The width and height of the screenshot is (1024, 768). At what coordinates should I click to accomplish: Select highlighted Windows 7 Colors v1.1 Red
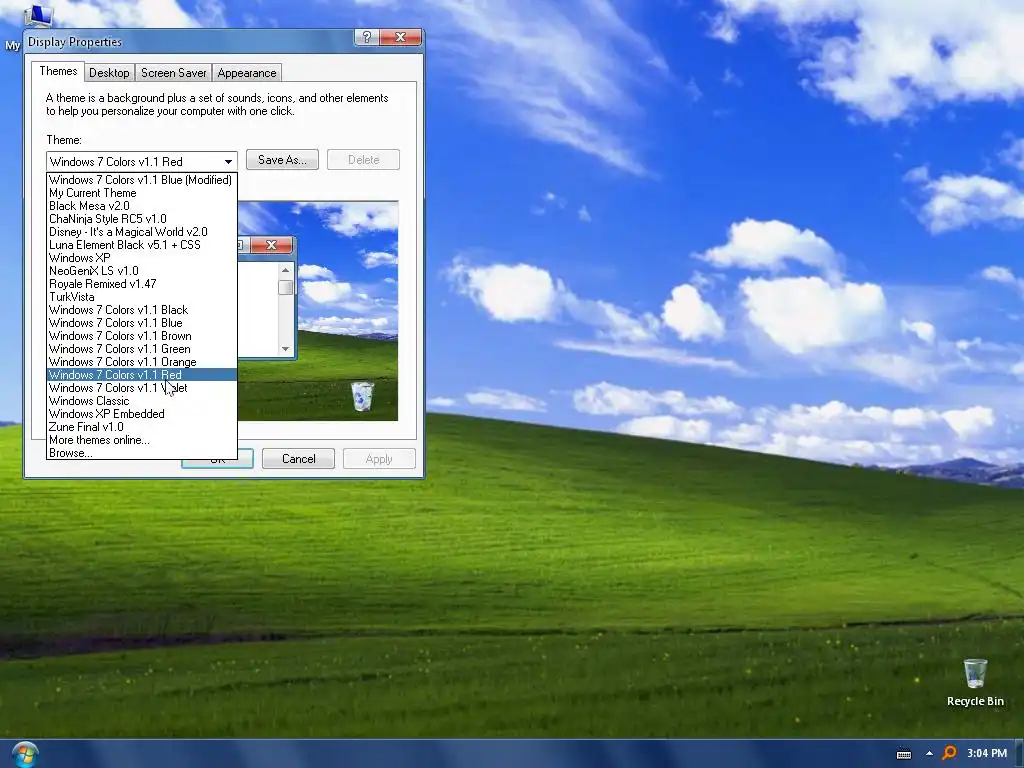(142, 375)
